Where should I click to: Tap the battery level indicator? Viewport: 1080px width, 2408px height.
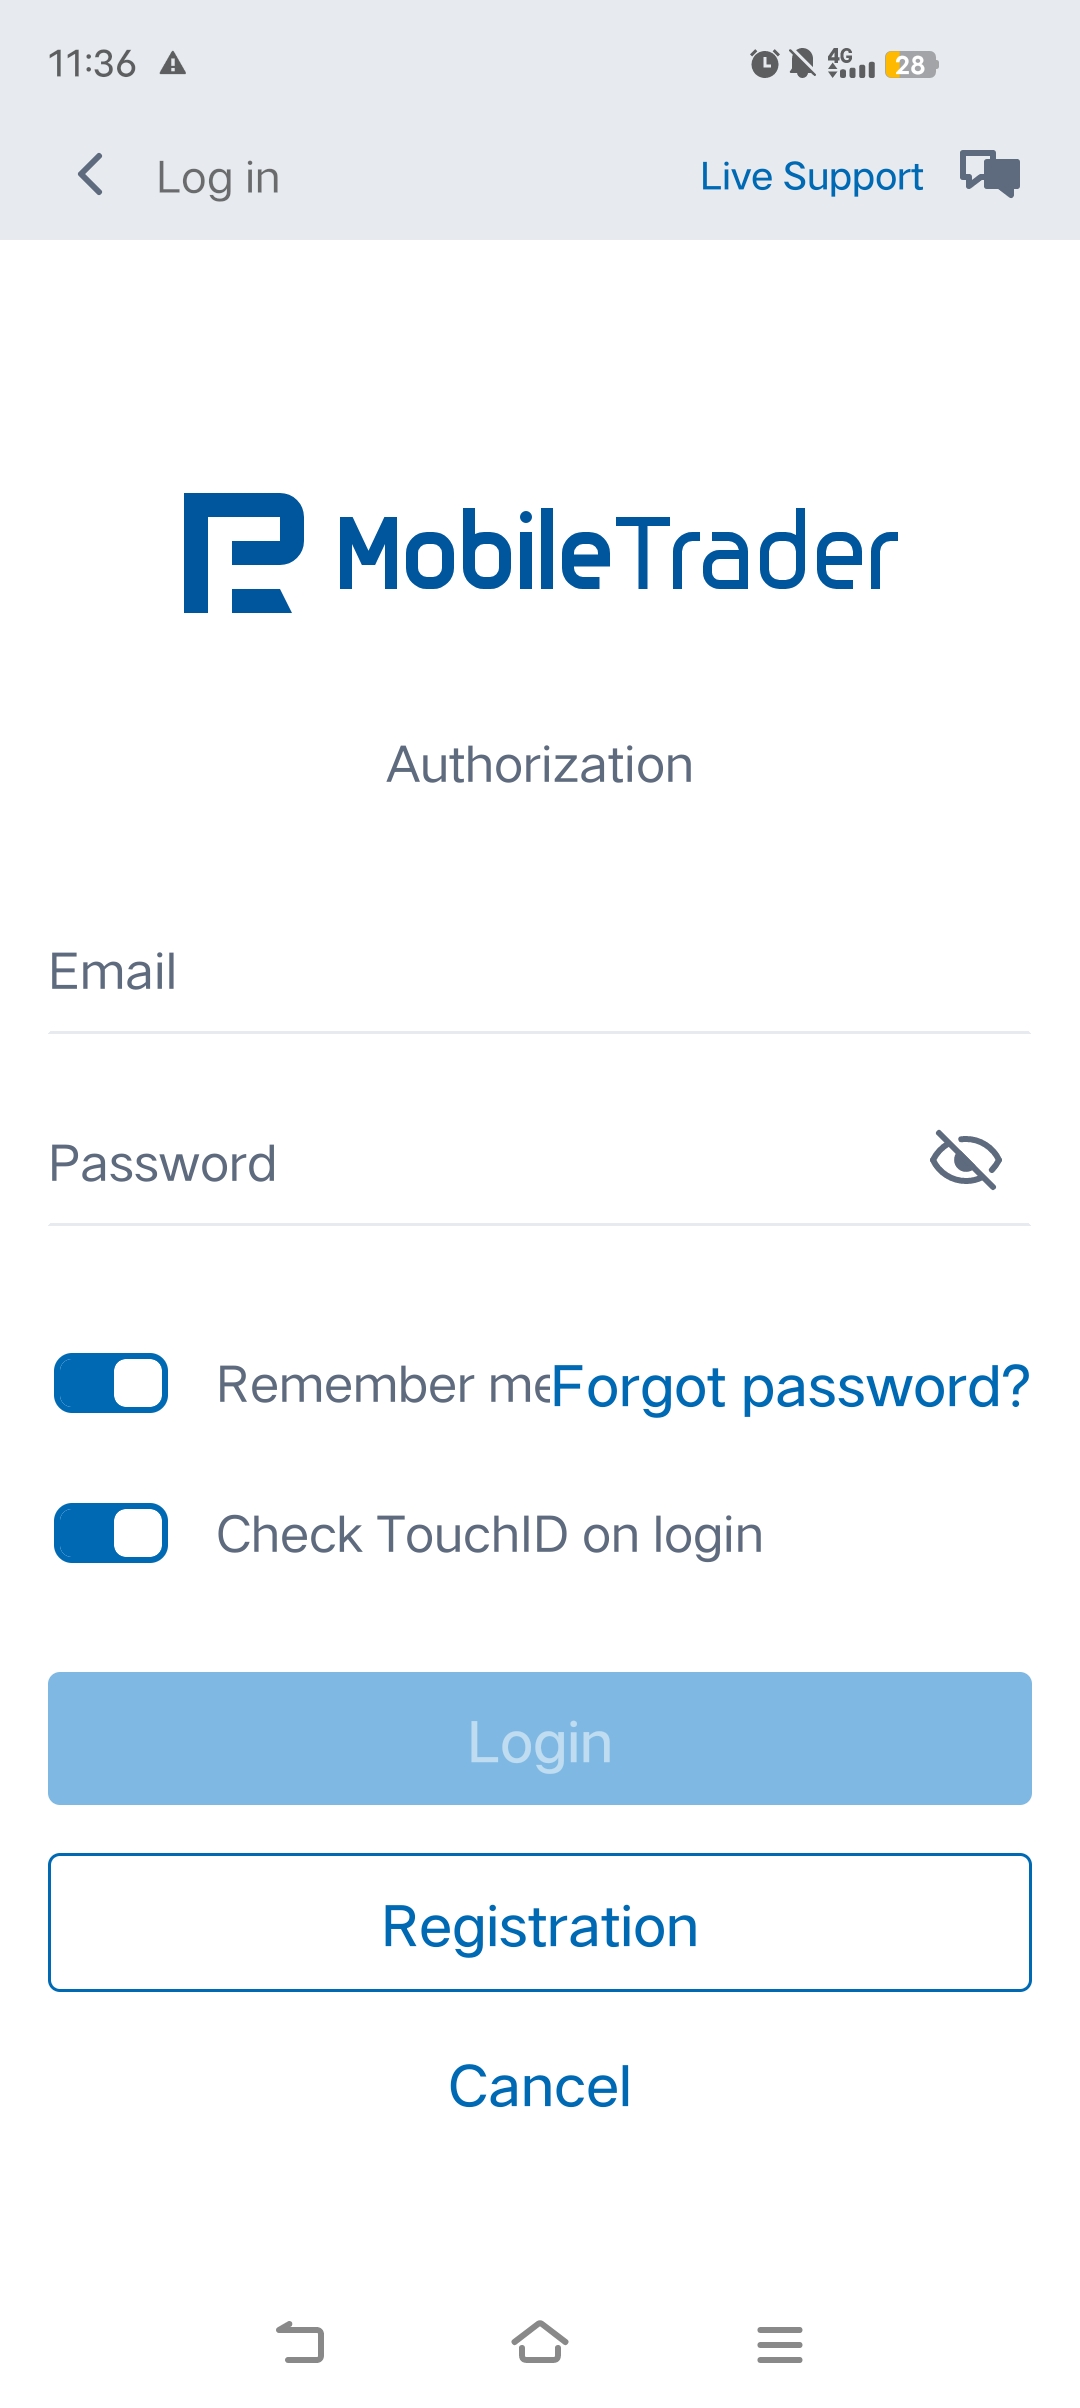(x=911, y=65)
